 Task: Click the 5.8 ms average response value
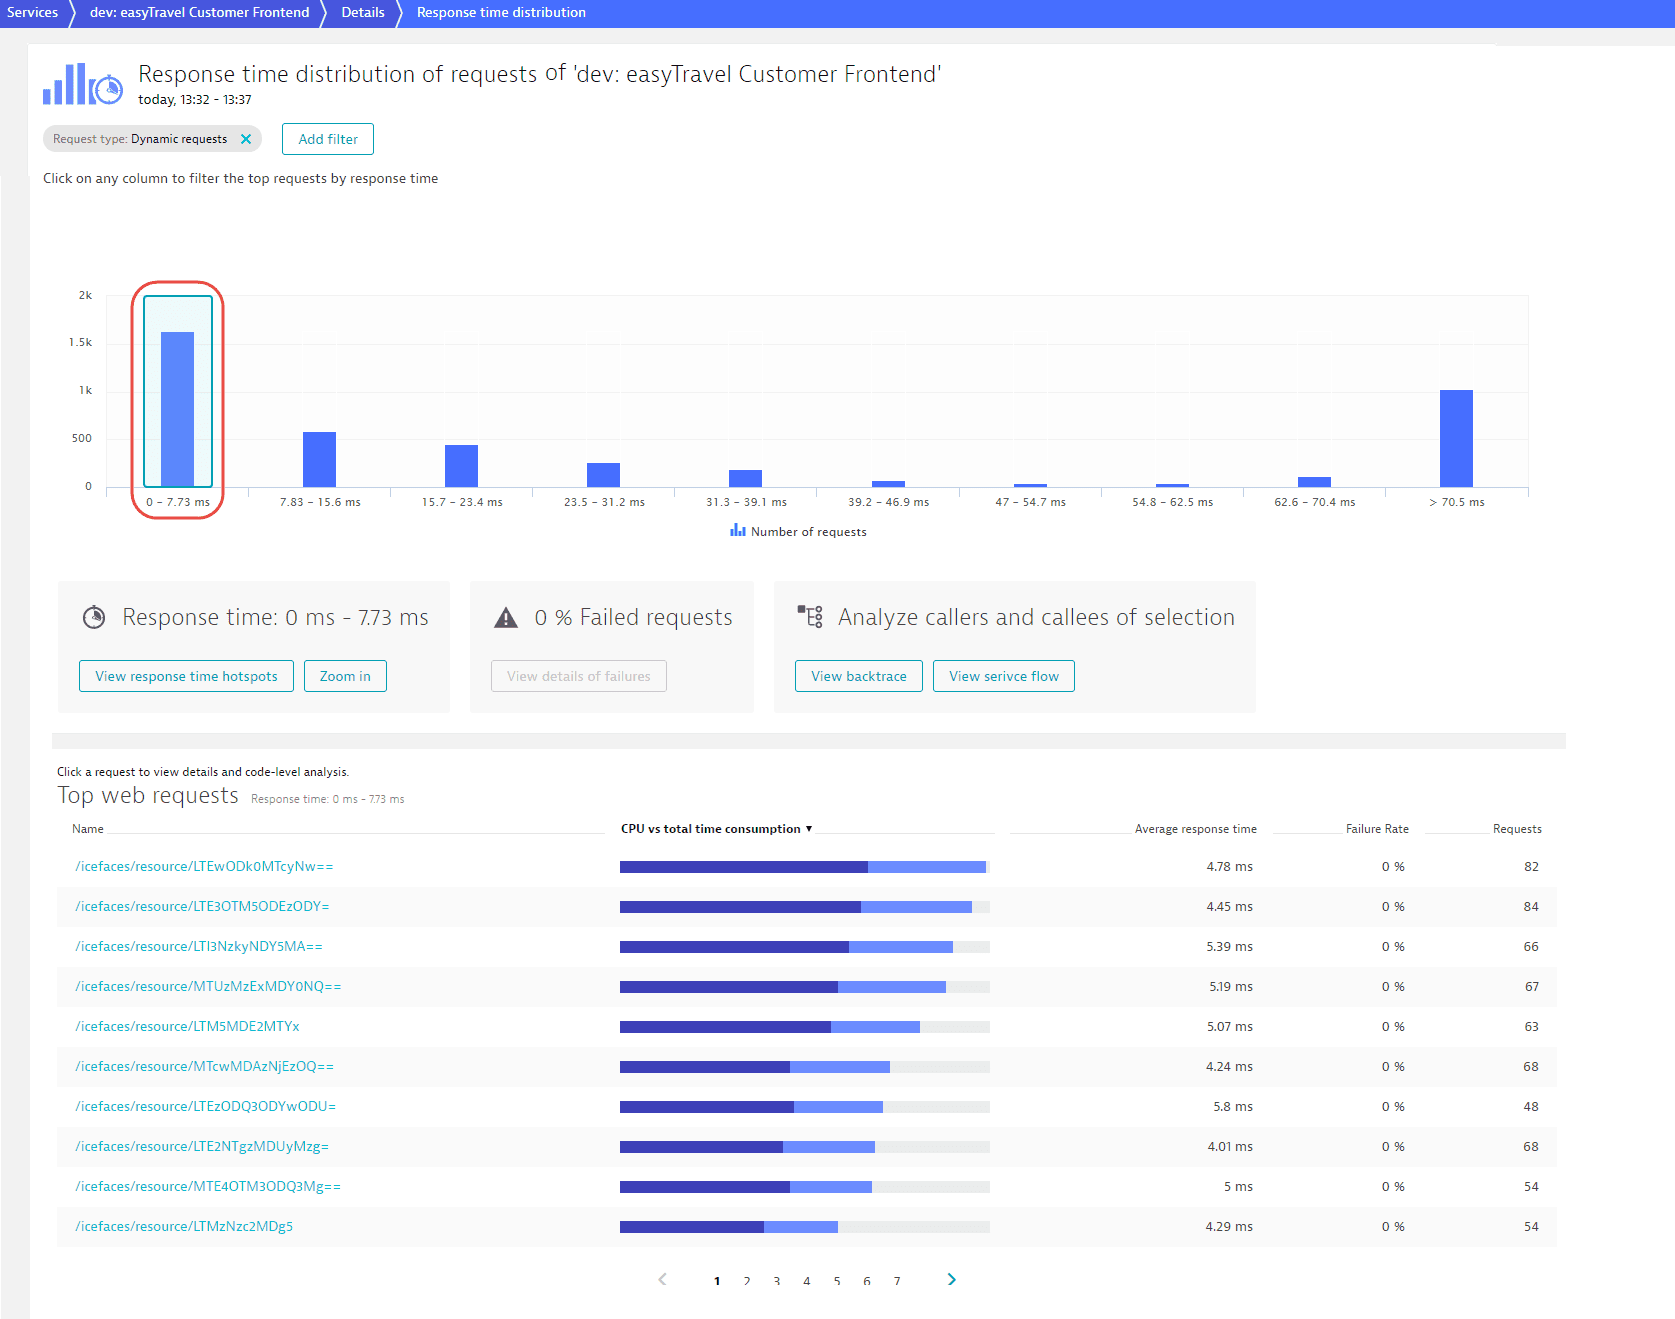click(x=1233, y=1107)
